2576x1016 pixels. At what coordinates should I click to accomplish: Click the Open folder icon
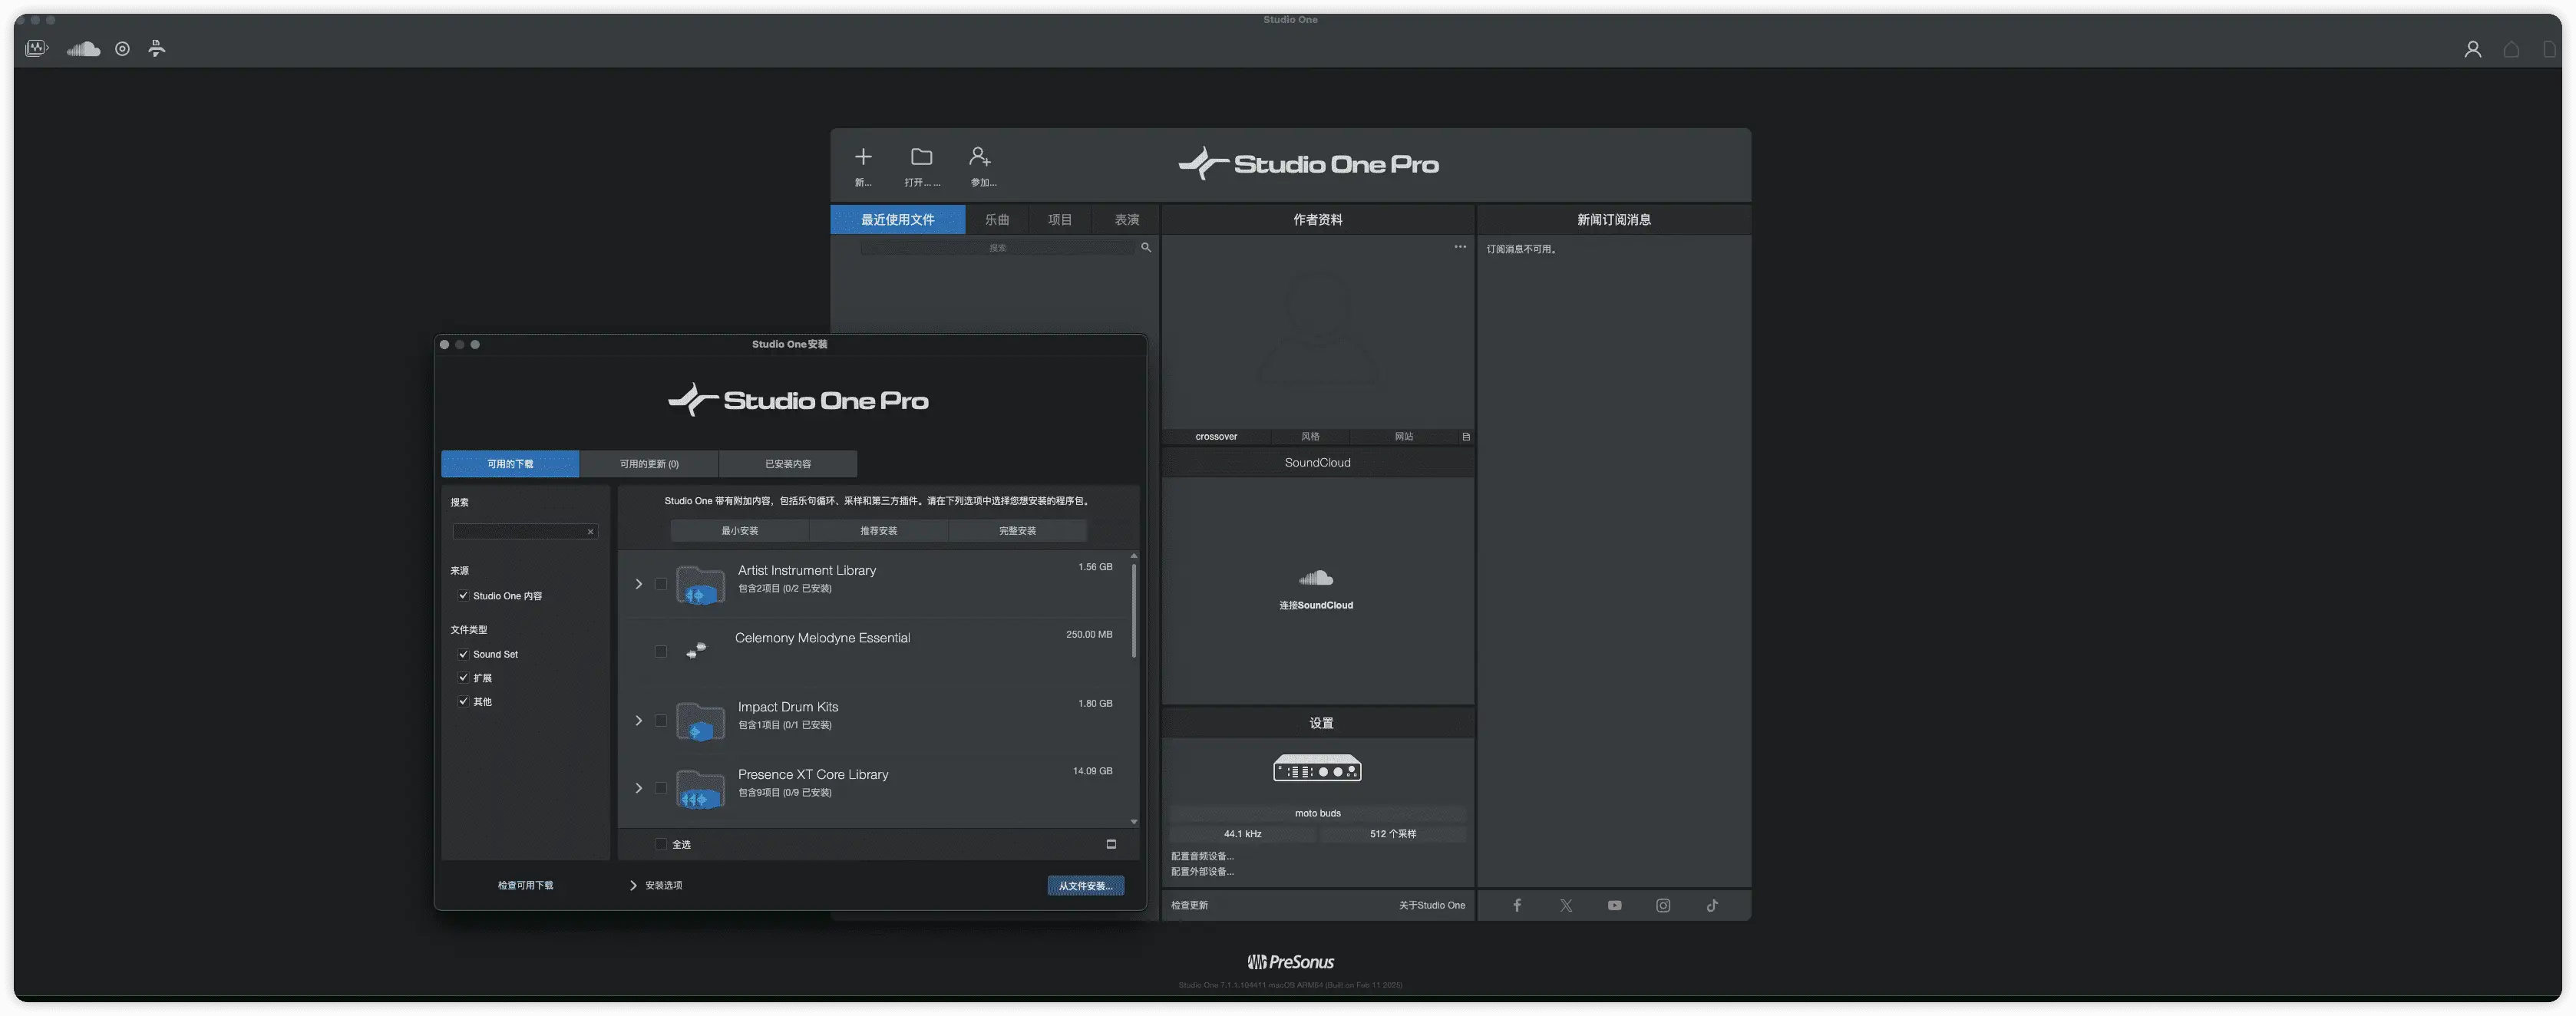pyautogui.click(x=921, y=157)
